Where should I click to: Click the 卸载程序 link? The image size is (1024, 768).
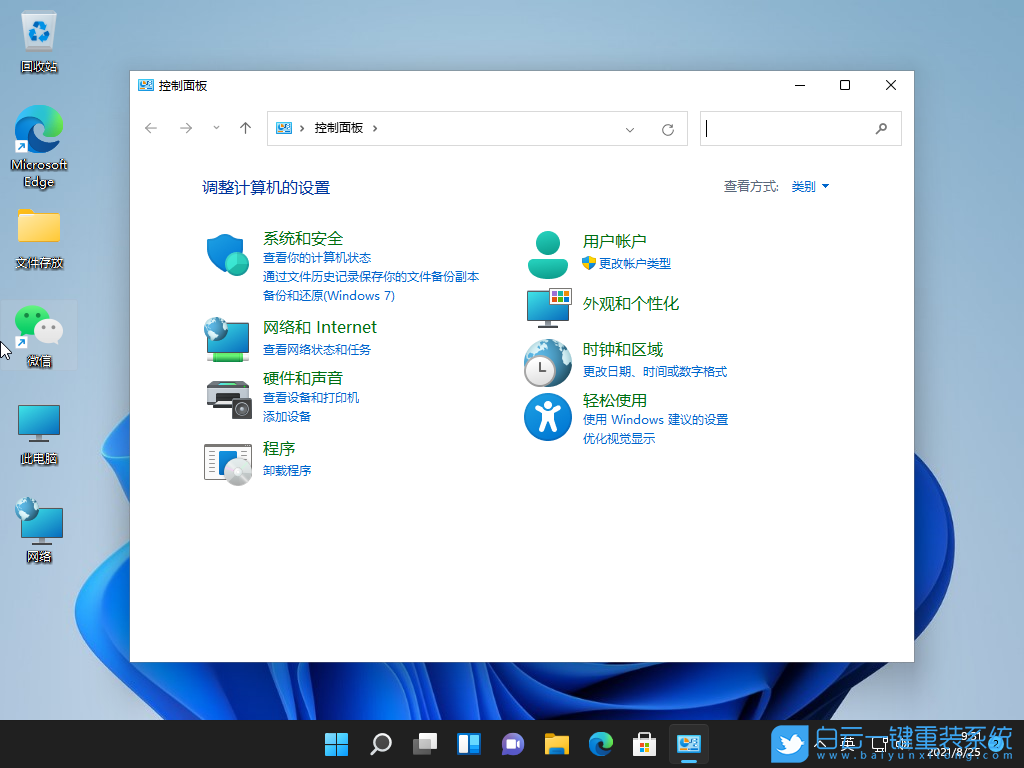pos(287,470)
